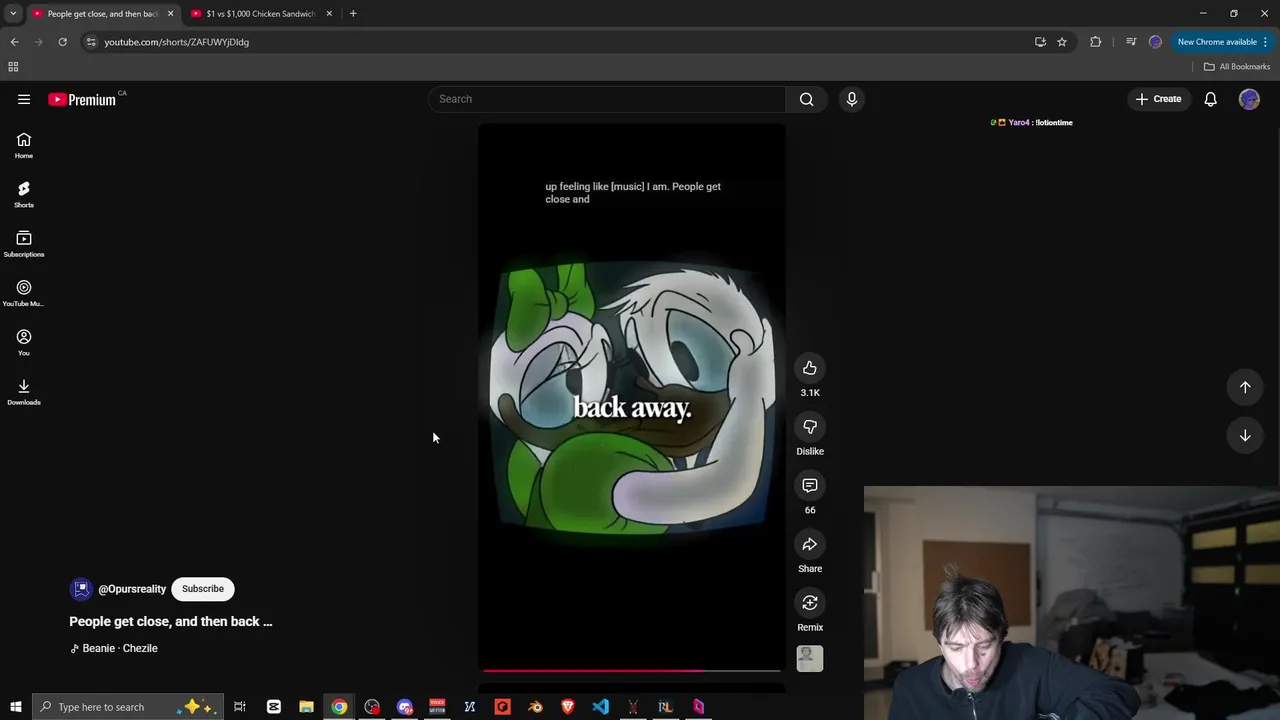Open Subscriptions in sidebar
1280x720 pixels.
pos(24,244)
